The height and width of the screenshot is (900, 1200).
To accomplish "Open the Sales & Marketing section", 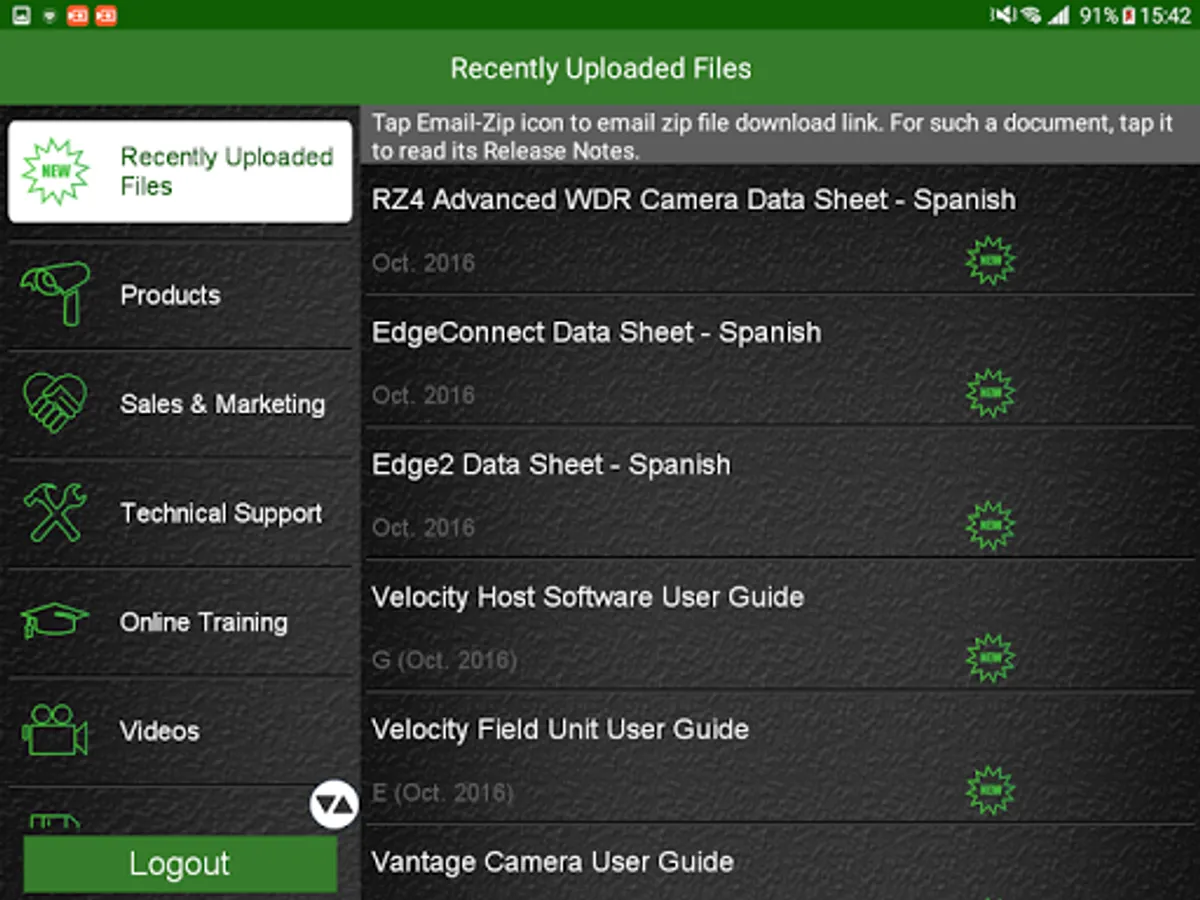I will [180, 404].
